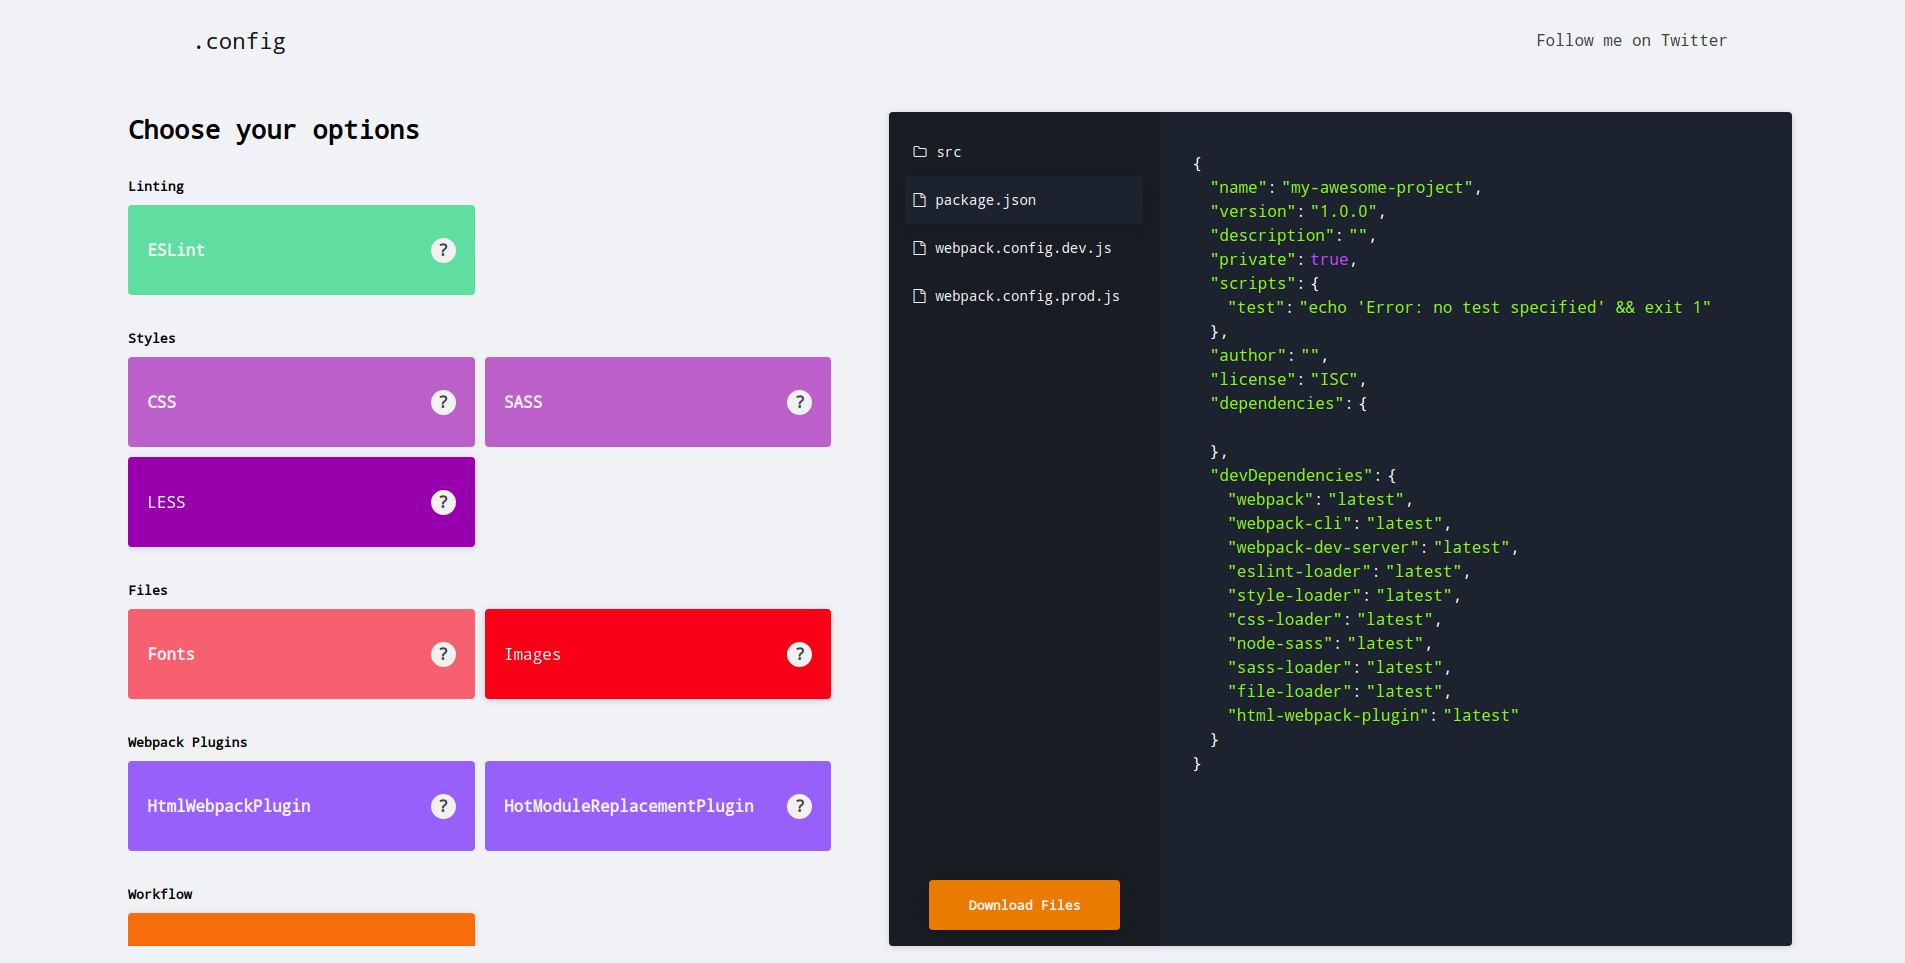Click the Download Files button
This screenshot has width=1905, height=963.
pyautogui.click(x=1024, y=905)
